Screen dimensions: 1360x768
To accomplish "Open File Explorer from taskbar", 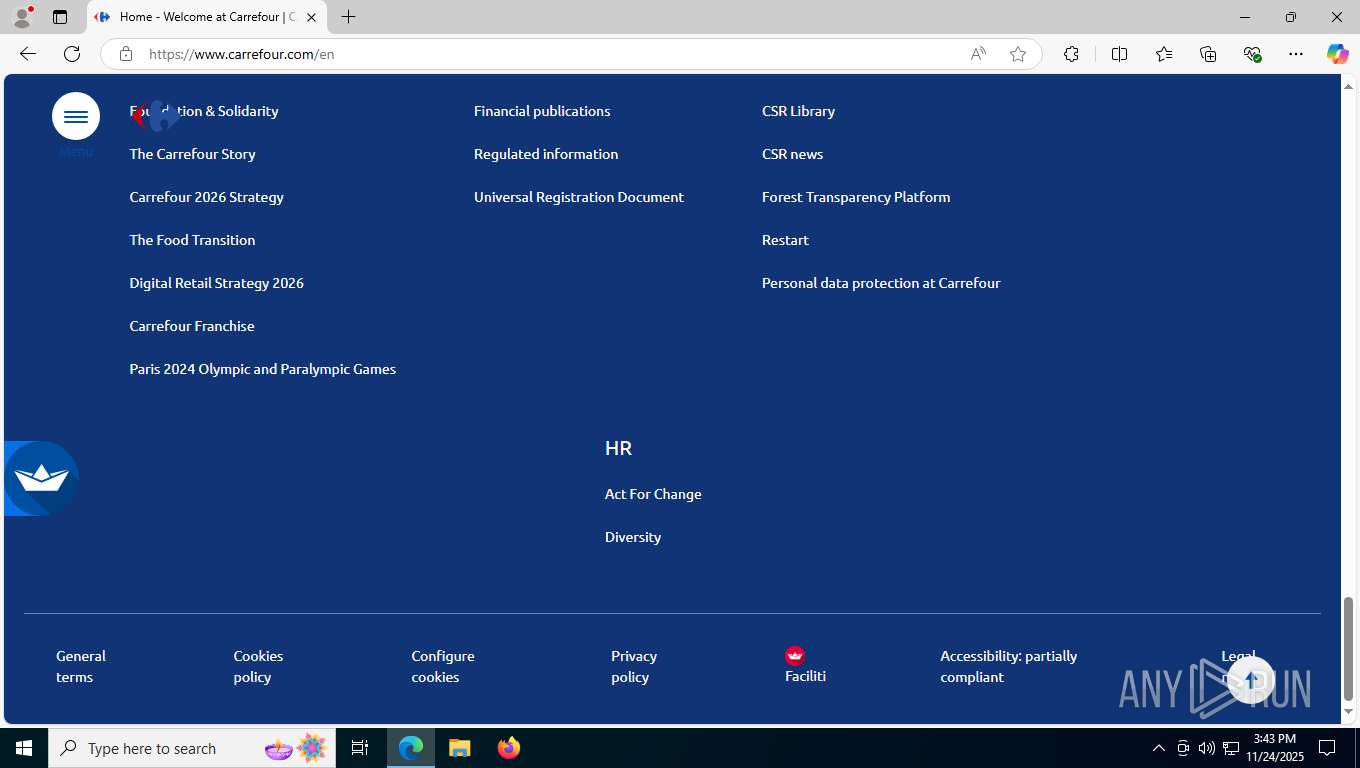I will tap(460, 748).
